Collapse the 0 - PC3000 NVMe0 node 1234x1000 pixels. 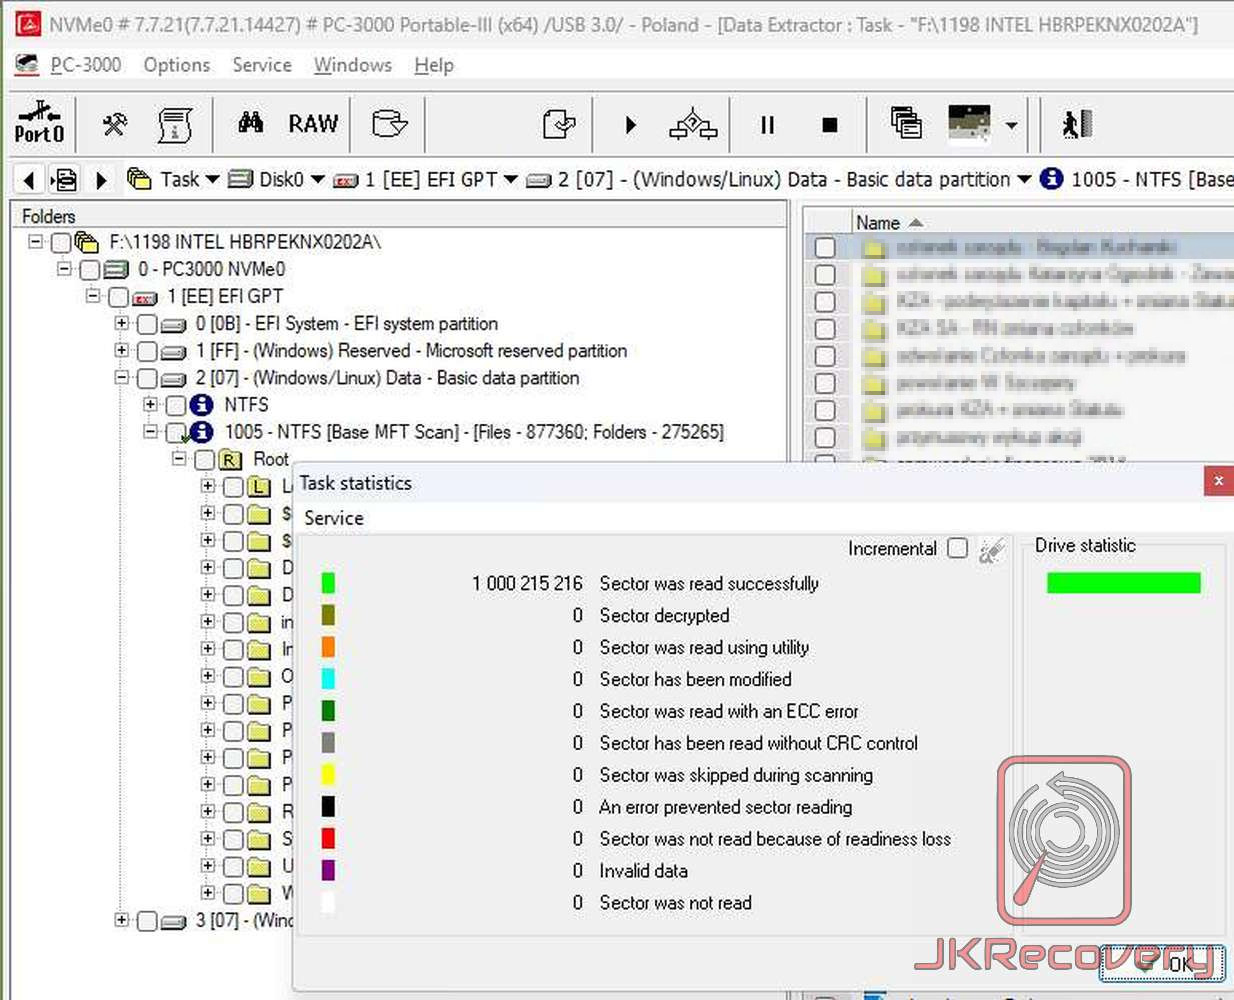point(64,268)
